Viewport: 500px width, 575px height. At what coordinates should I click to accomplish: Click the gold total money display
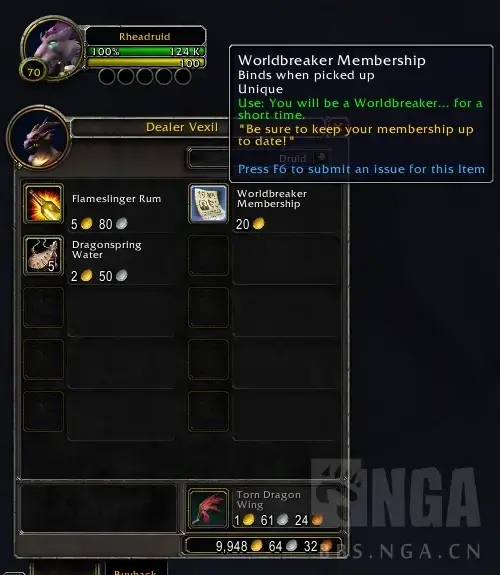263,546
